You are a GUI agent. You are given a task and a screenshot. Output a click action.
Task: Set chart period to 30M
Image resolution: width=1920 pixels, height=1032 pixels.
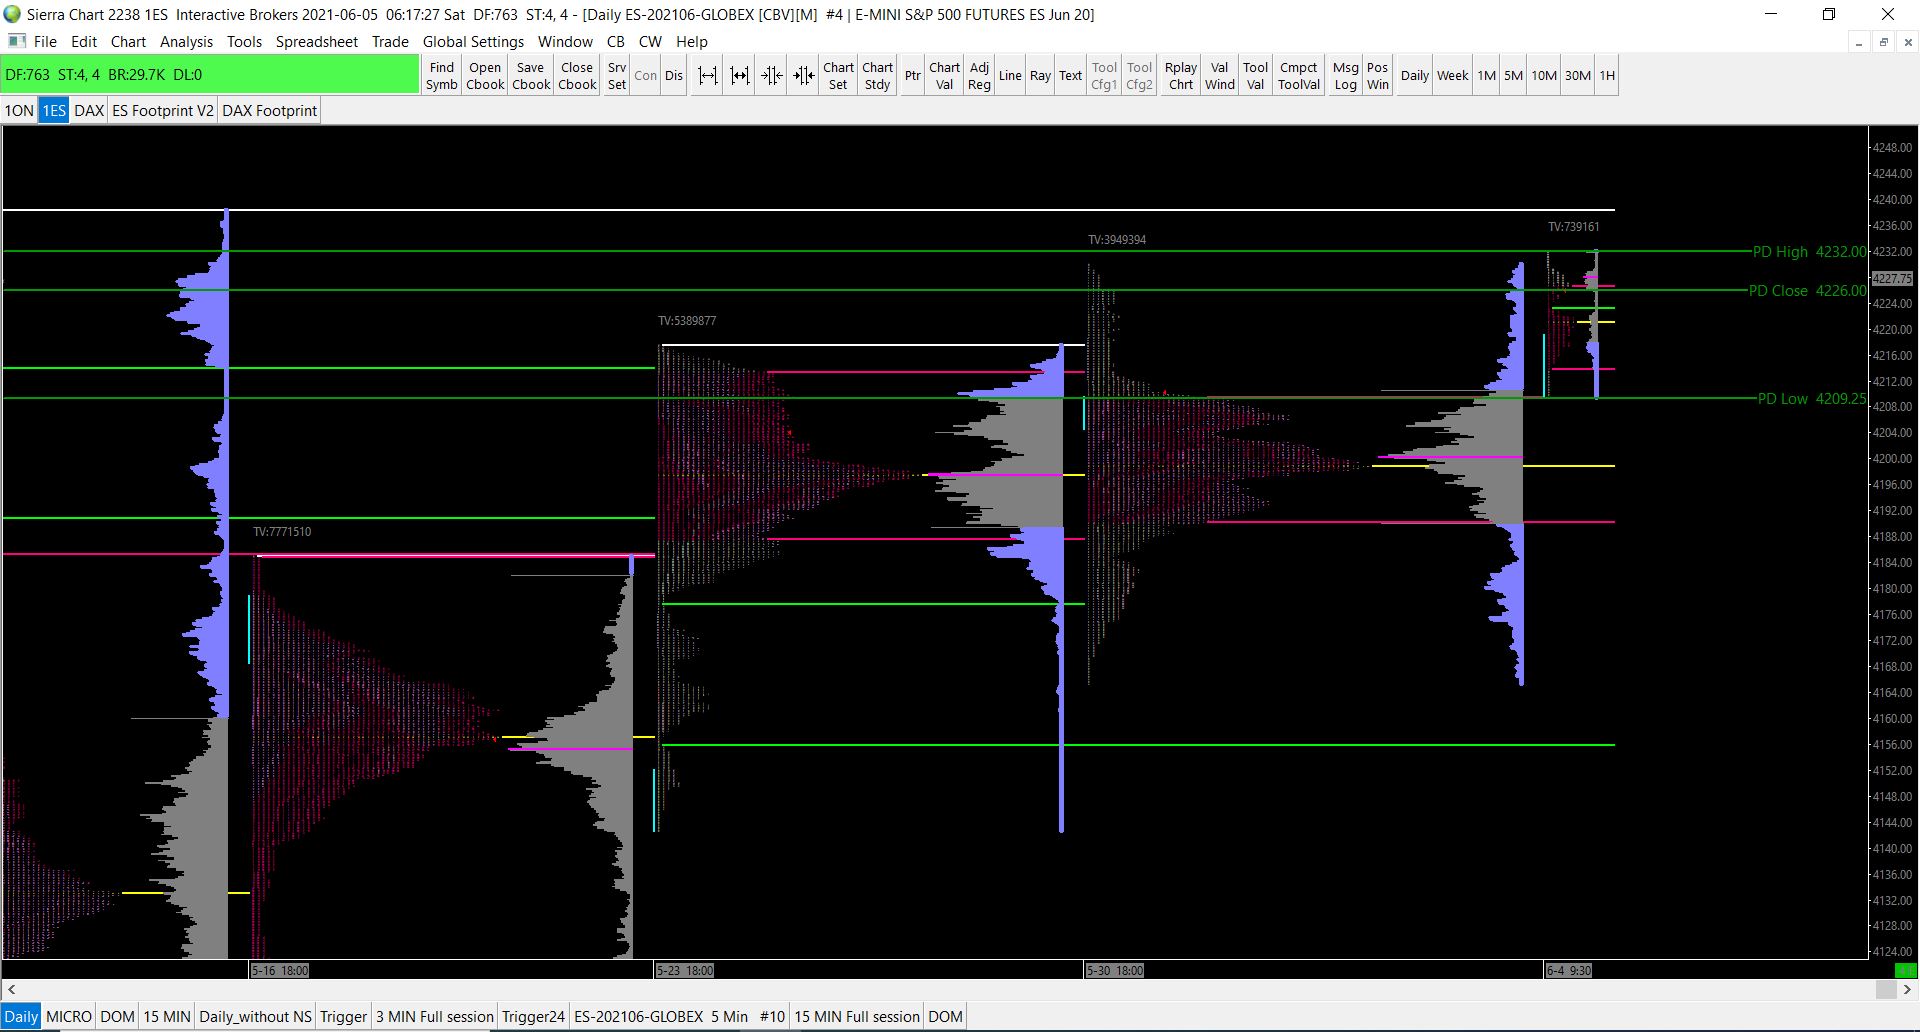pyautogui.click(x=1578, y=76)
